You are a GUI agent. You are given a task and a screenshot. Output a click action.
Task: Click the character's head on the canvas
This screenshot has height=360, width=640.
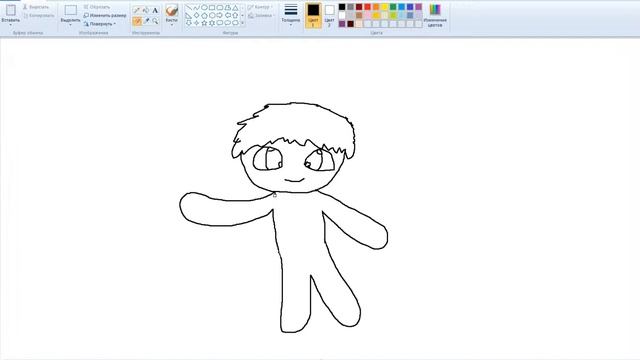(293, 148)
